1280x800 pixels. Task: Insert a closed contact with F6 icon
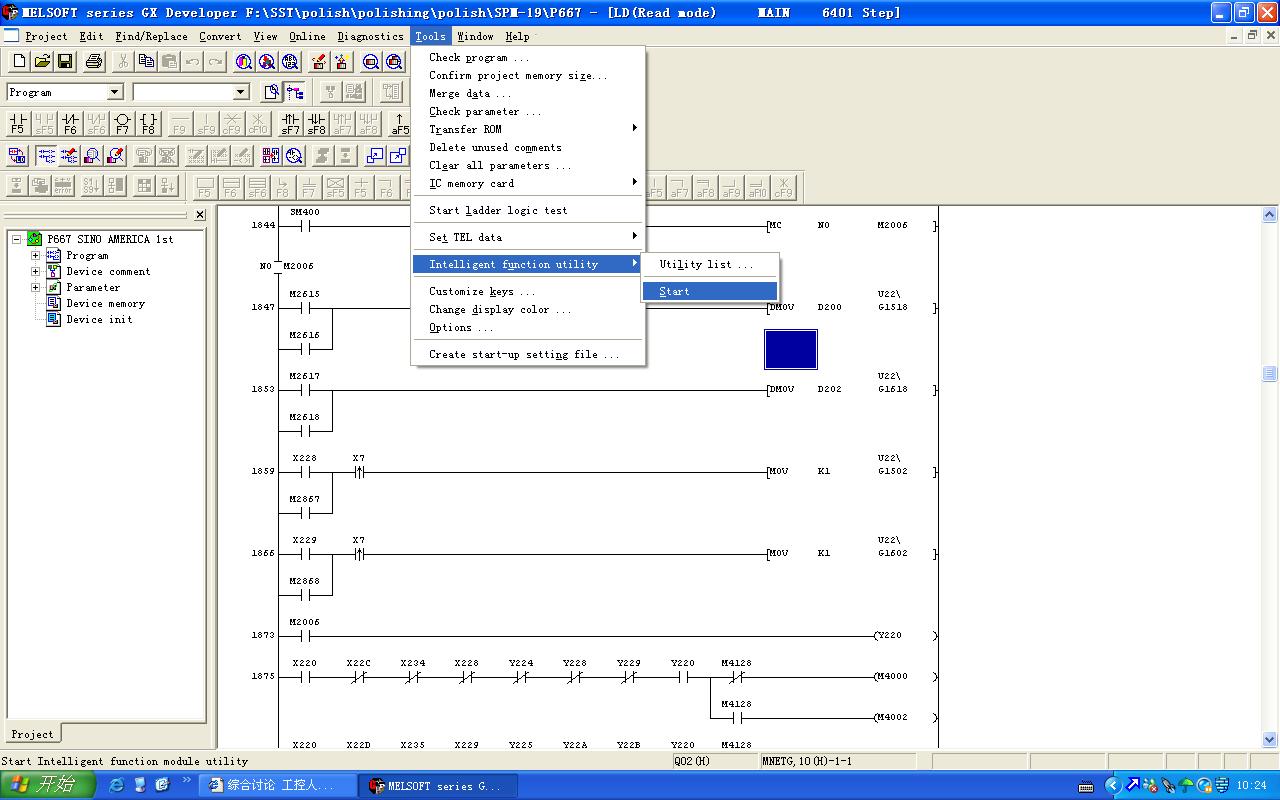tap(70, 124)
